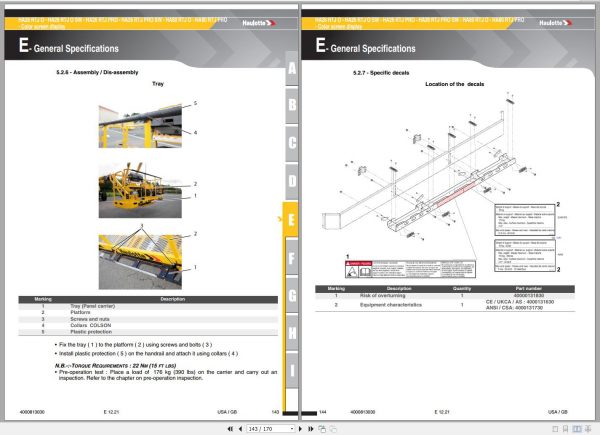Click 'Location of the decals' caption
The width and height of the screenshot is (600, 435).
(455, 84)
